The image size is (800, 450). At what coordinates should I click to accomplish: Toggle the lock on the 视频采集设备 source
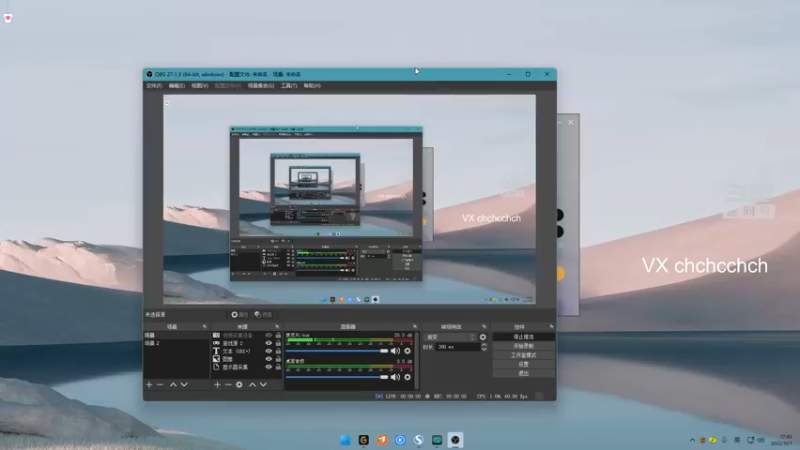point(278,335)
